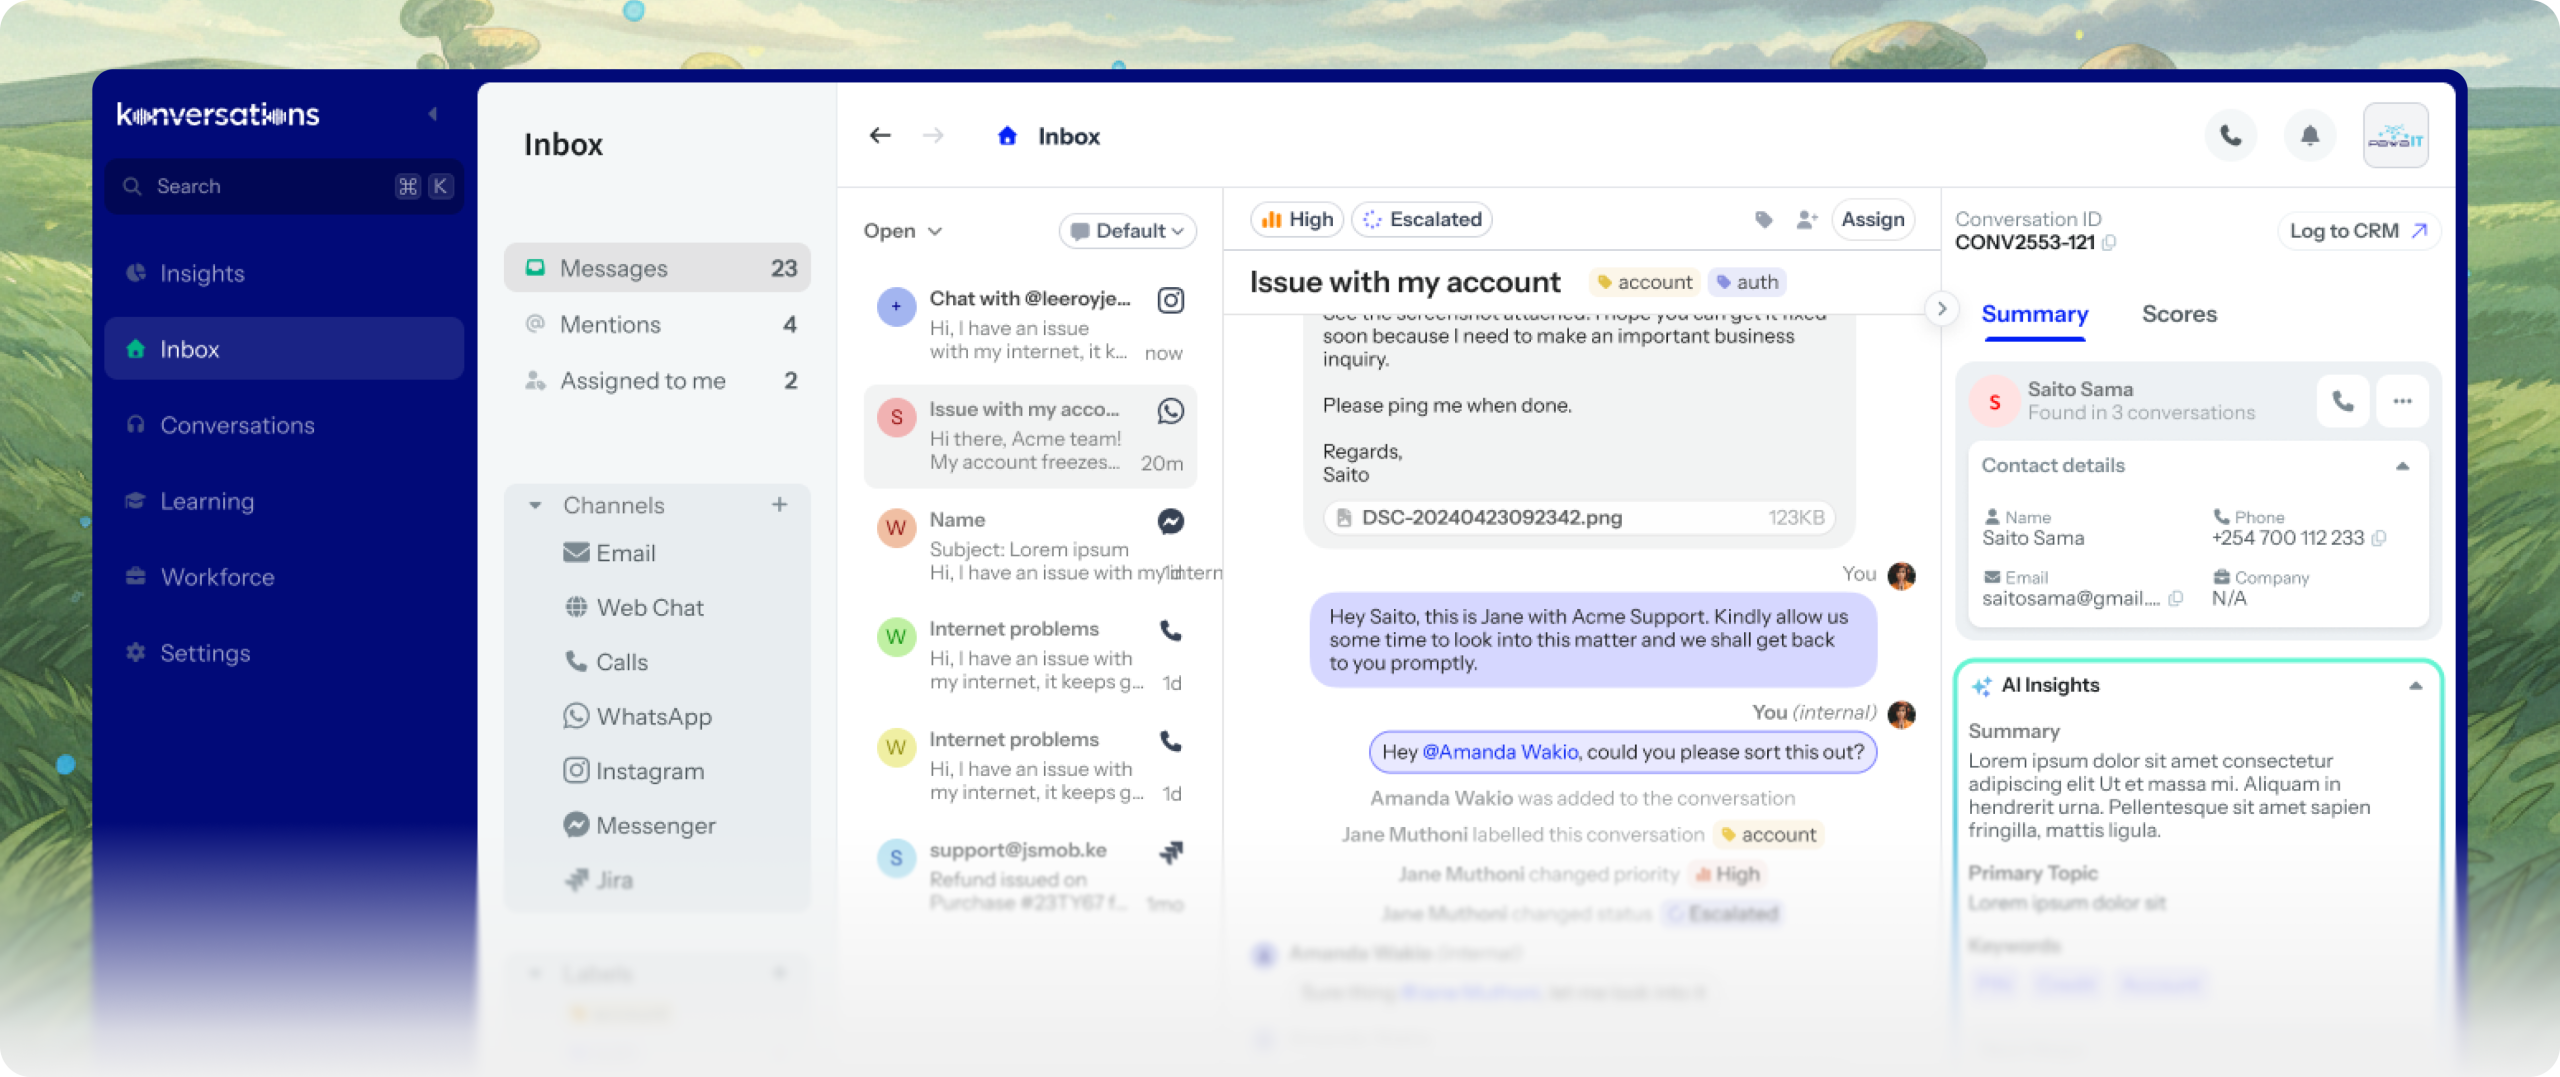The width and height of the screenshot is (2560, 1077).
Task: Call Saito Sama using contact phone icon
Action: coord(2342,401)
